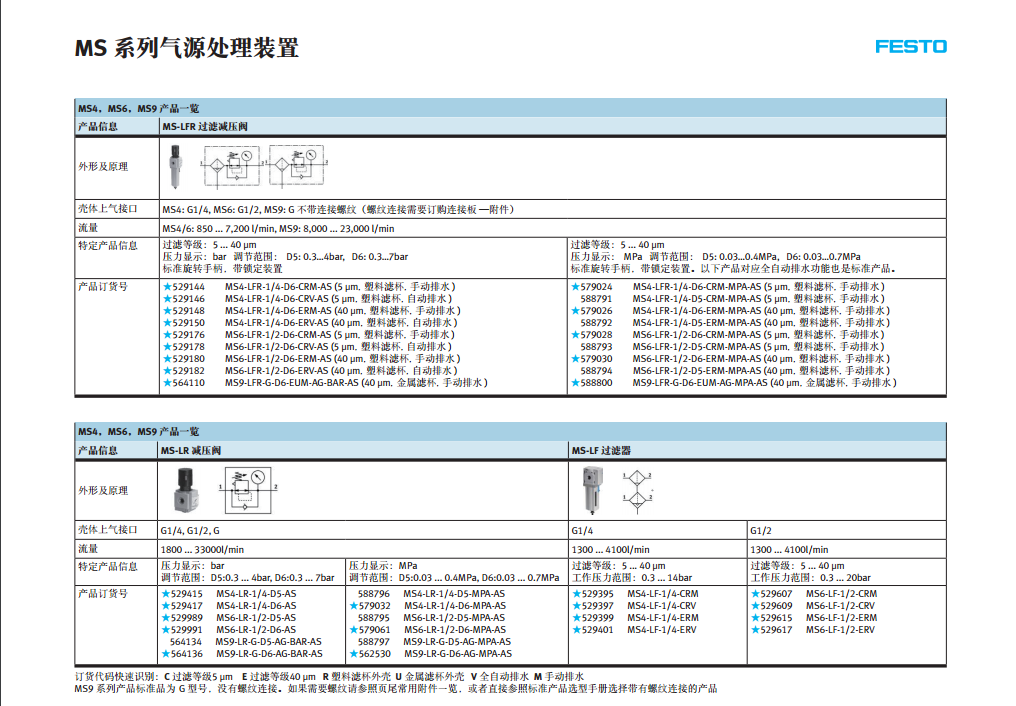This screenshot has width=1016, height=706.
Task: Select model 'MS4-LF-1/4-ERV'
Action: (x=662, y=630)
